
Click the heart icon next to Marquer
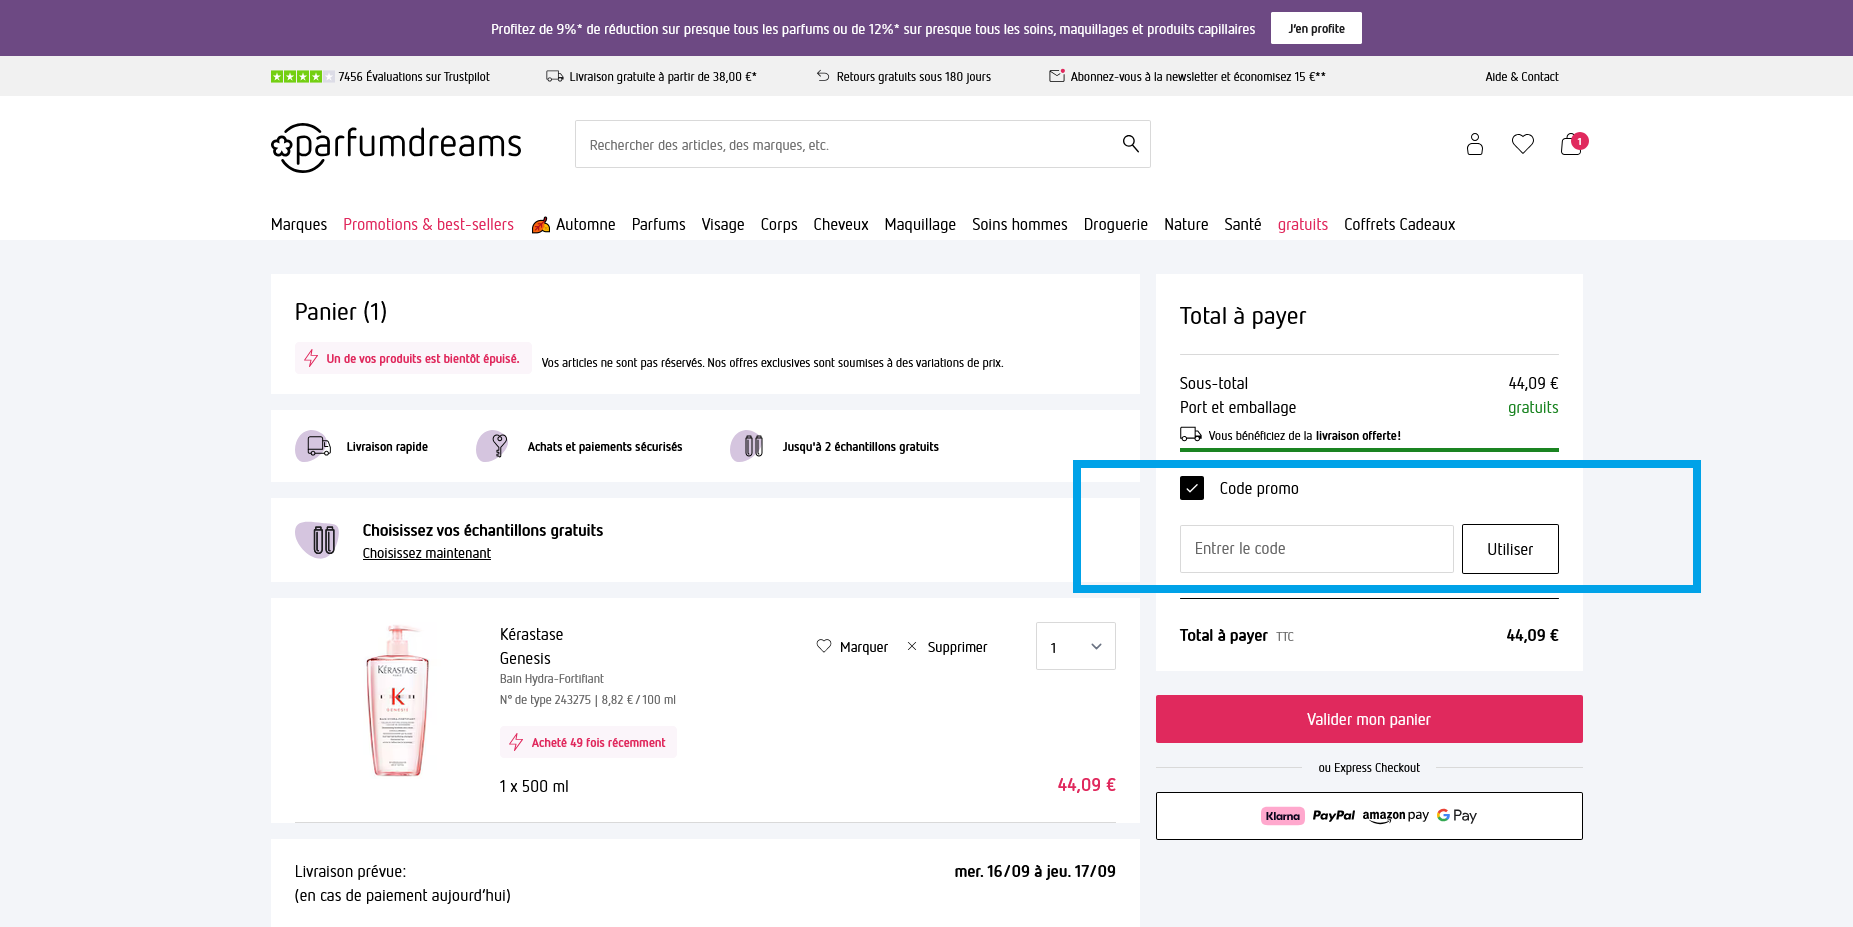pos(824,646)
